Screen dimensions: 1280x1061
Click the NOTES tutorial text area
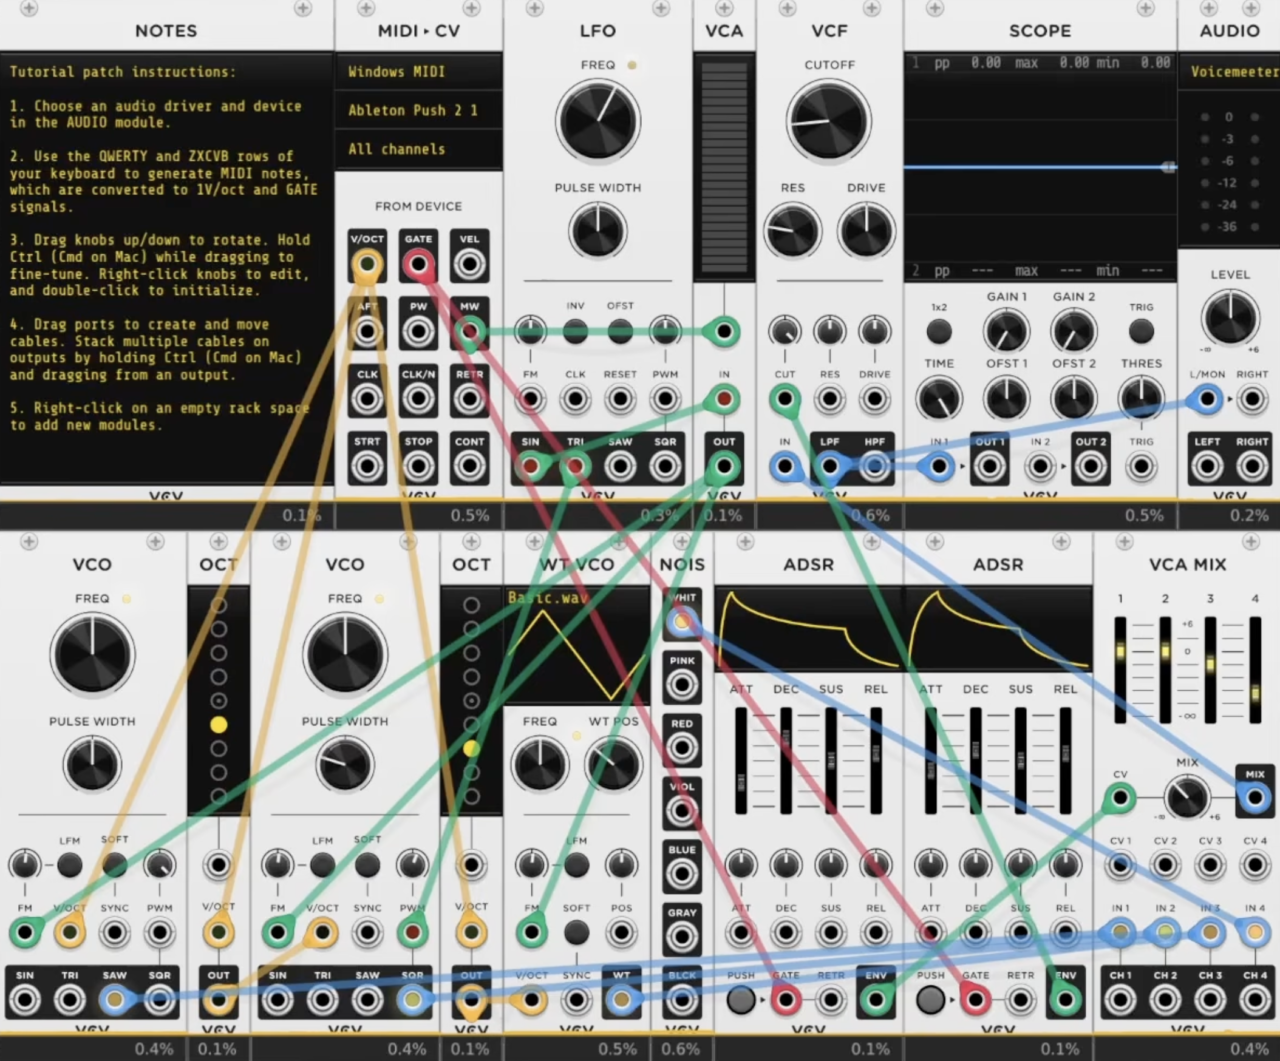click(x=166, y=268)
